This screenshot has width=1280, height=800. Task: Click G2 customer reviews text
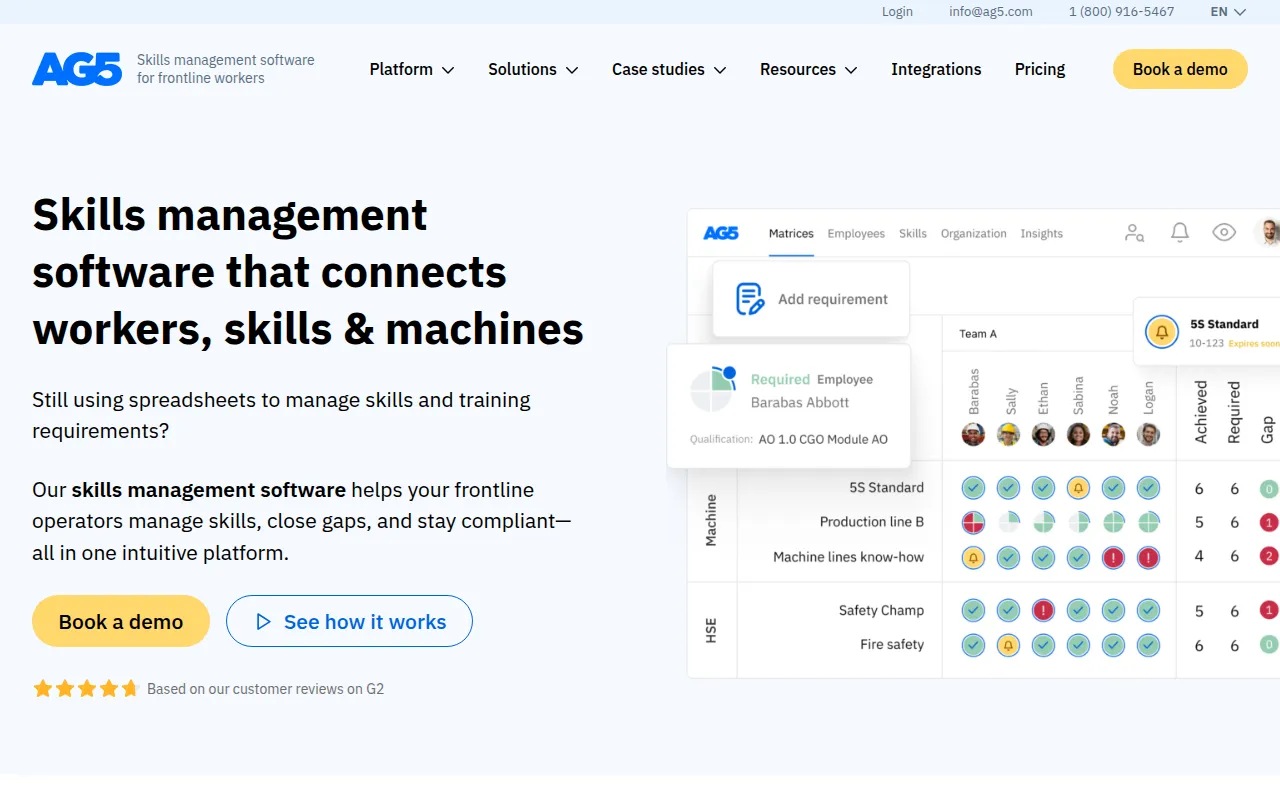pos(265,689)
